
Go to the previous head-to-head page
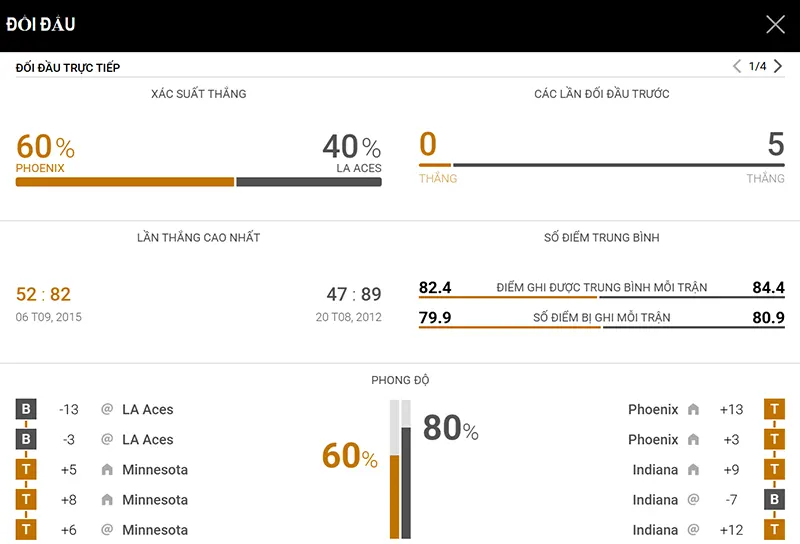[x=737, y=67]
